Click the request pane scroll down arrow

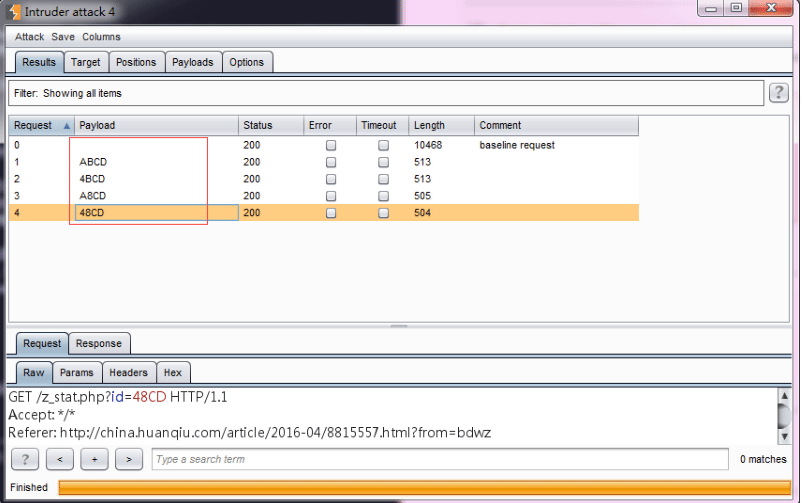[784, 436]
